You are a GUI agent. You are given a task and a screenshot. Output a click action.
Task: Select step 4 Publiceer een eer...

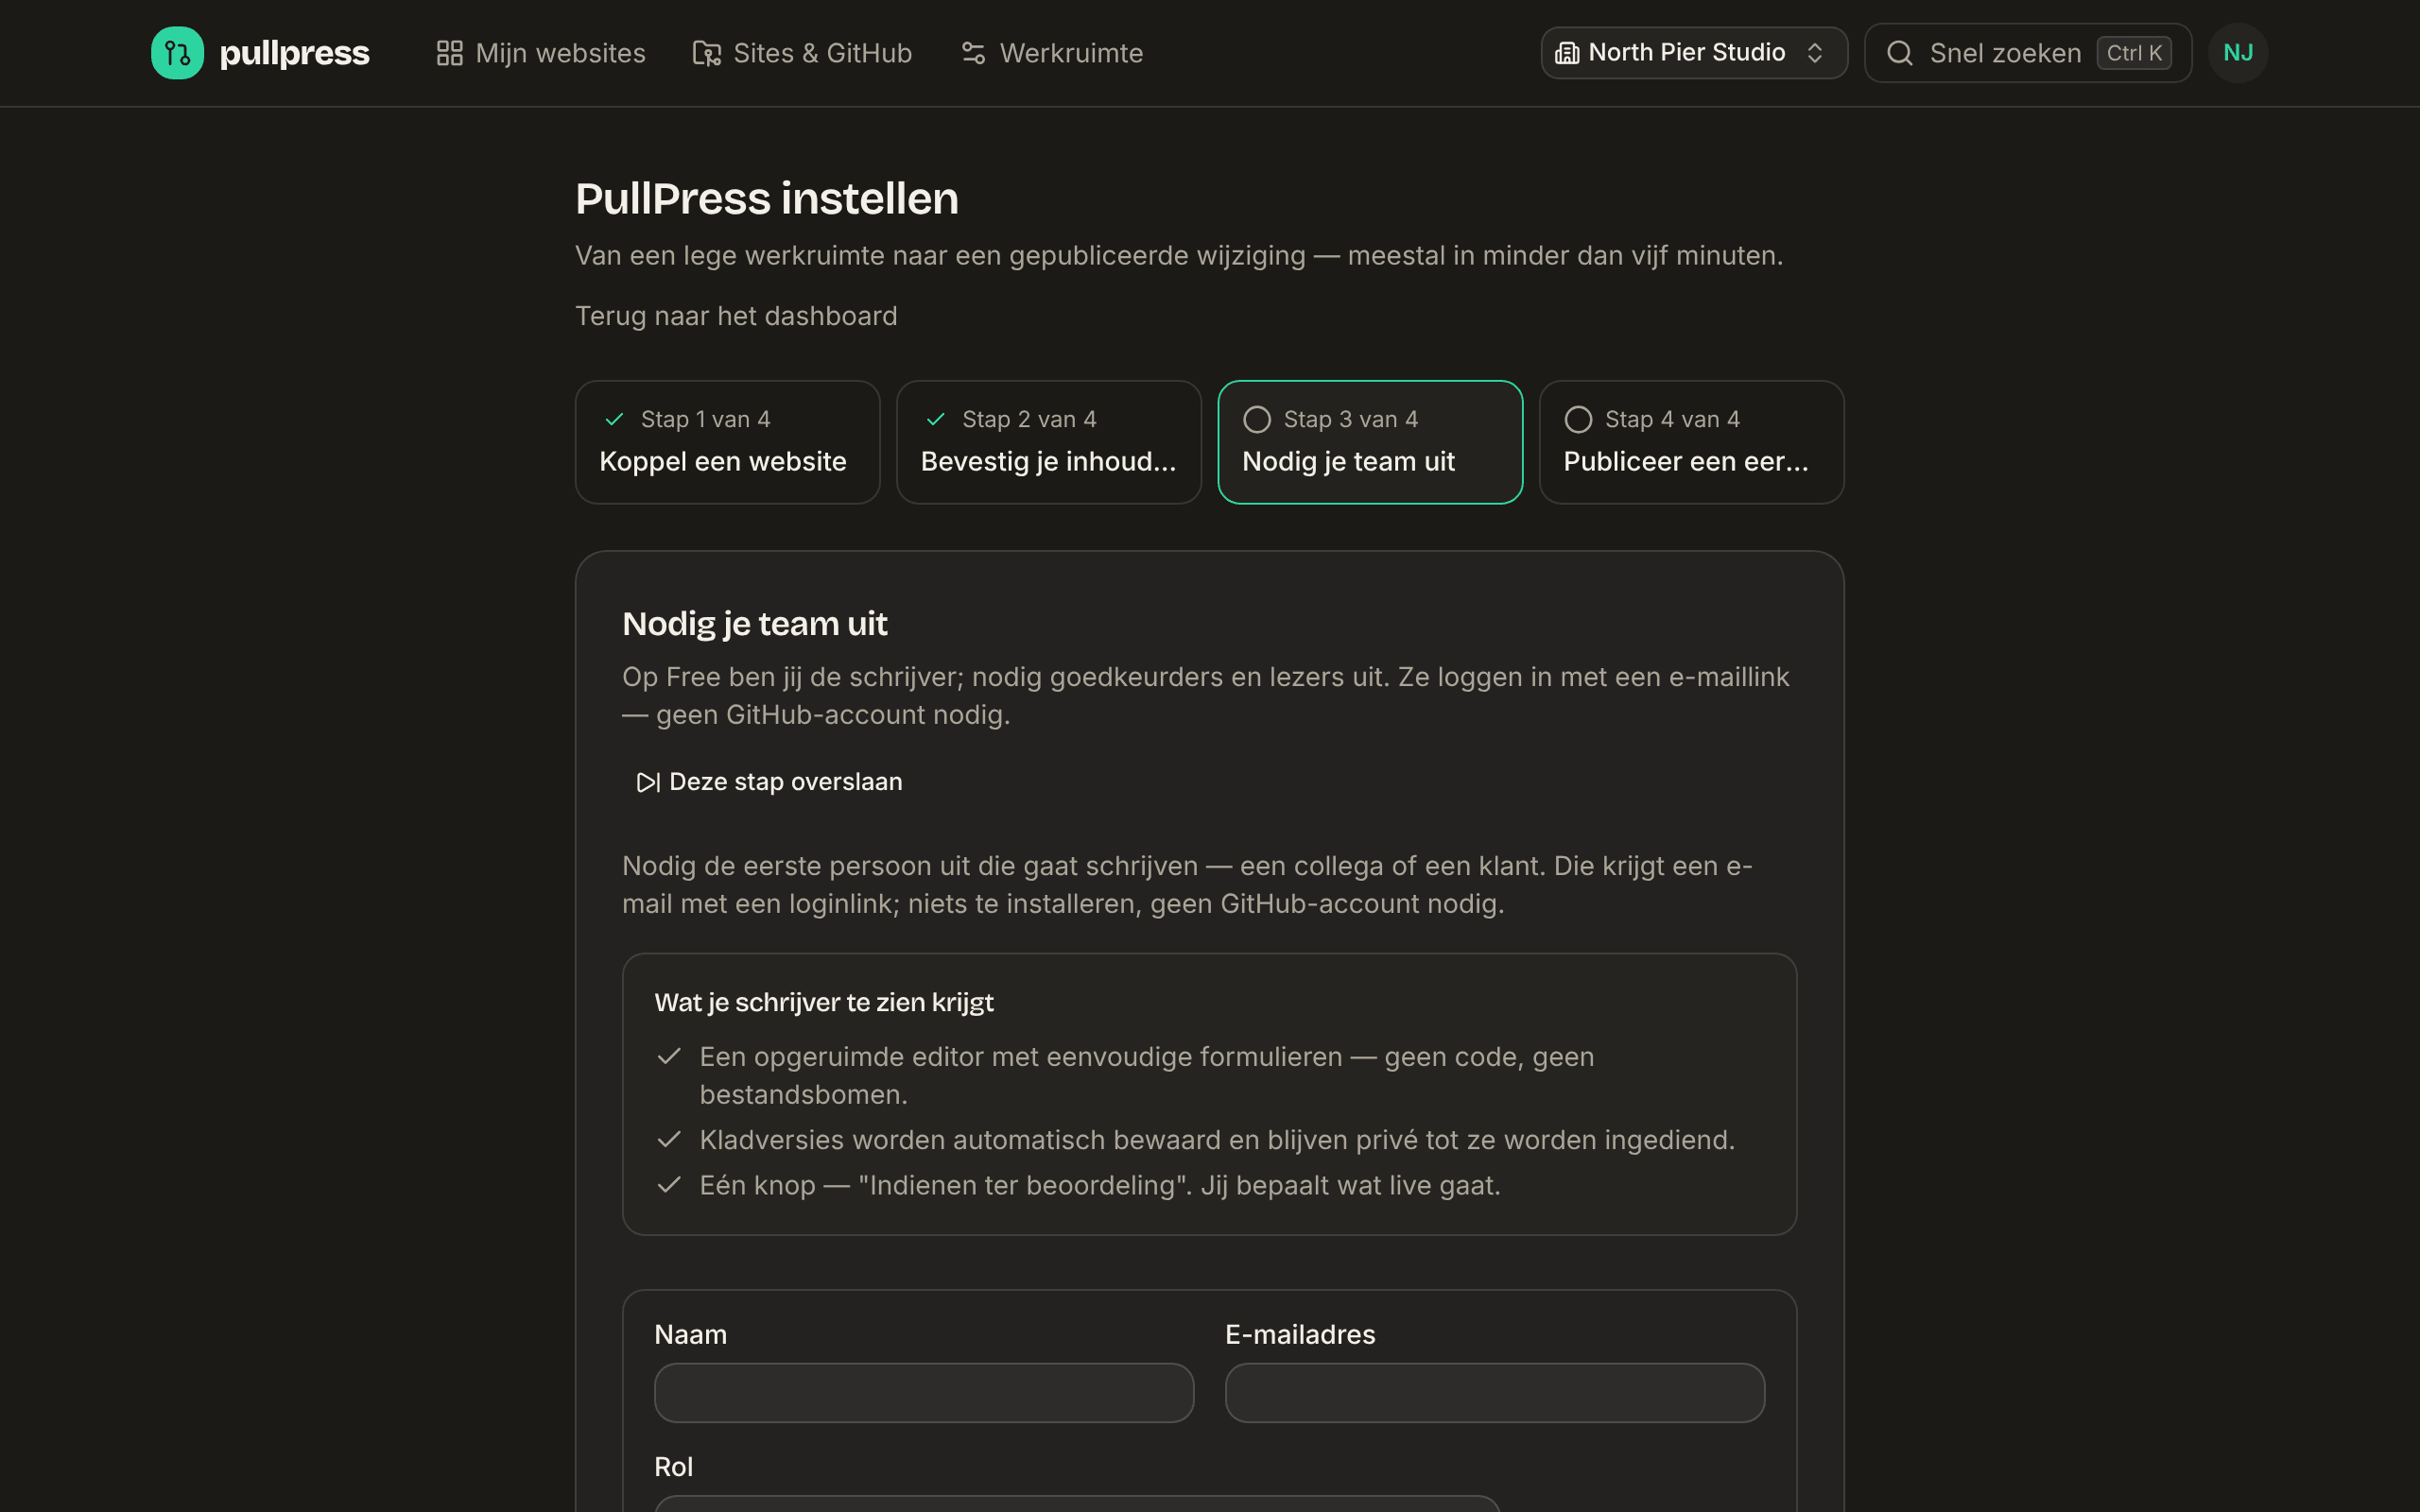pos(1691,442)
